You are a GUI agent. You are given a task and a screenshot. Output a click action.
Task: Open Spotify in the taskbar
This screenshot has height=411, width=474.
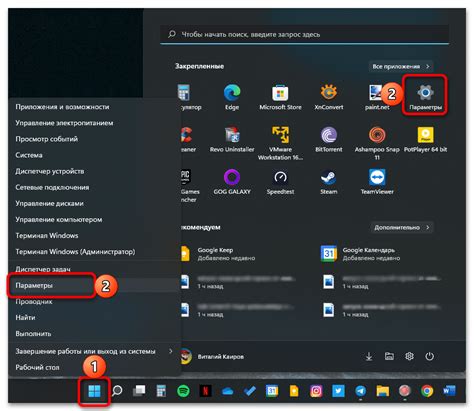click(x=183, y=390)
